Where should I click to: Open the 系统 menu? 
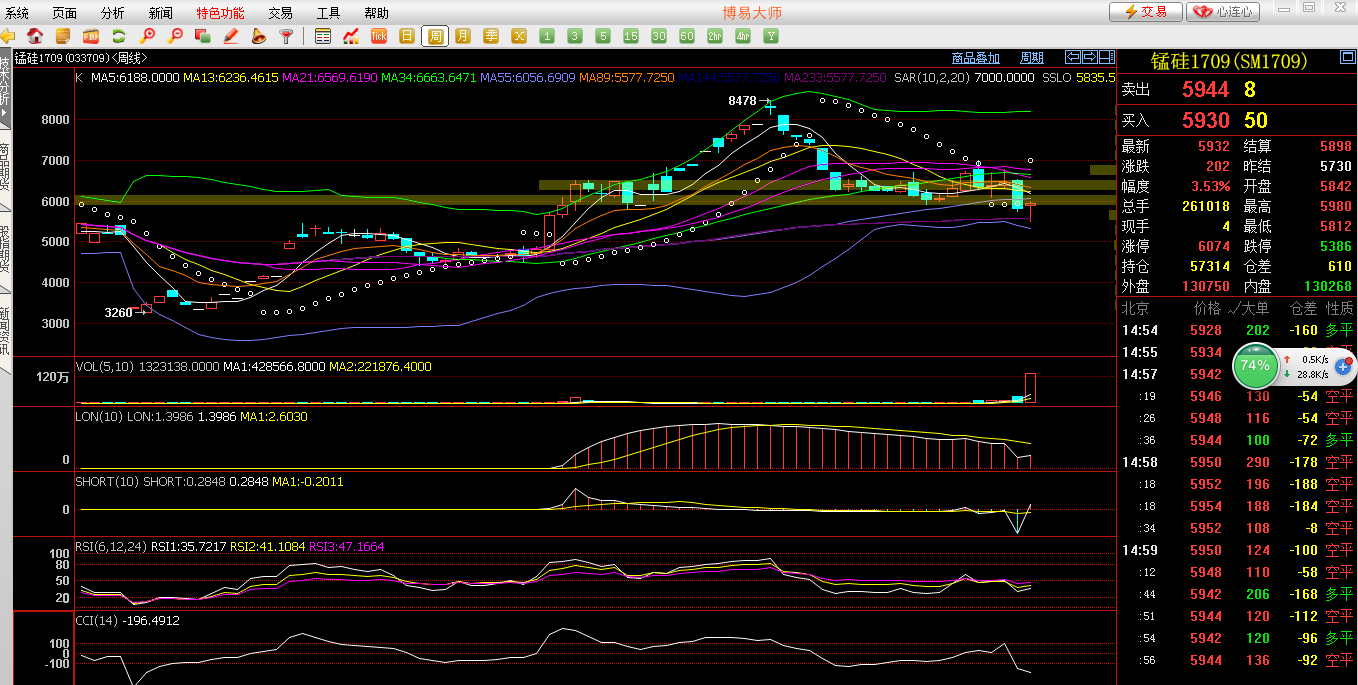(x=17, y=13)
